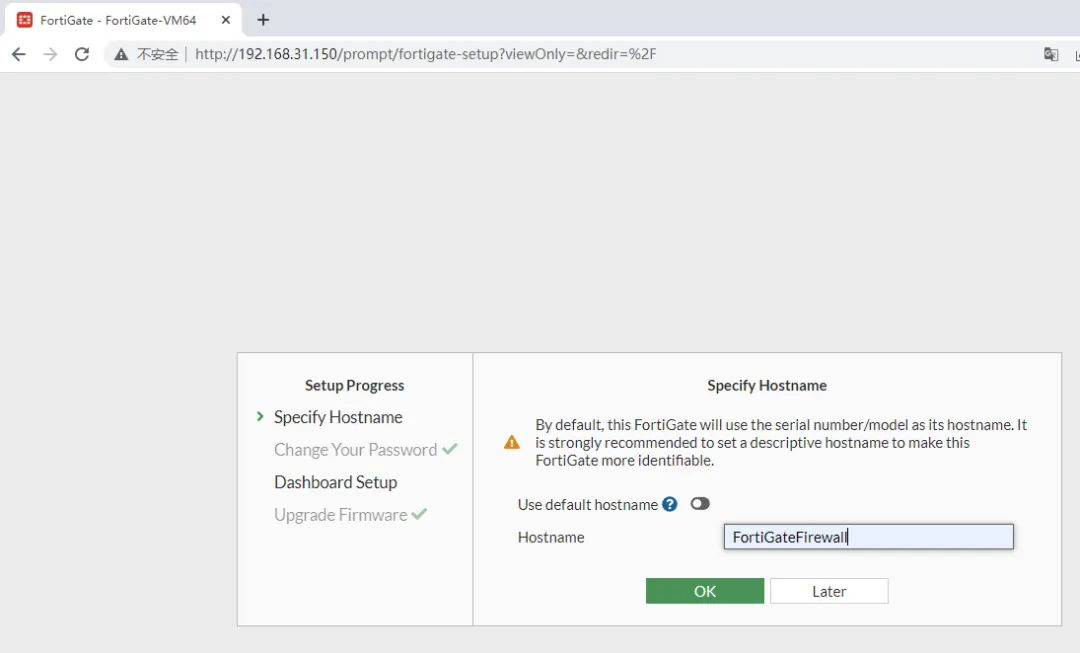1080x653 pixels.
Task: Click the browser forward arrow
Action: tap(50, 54)
